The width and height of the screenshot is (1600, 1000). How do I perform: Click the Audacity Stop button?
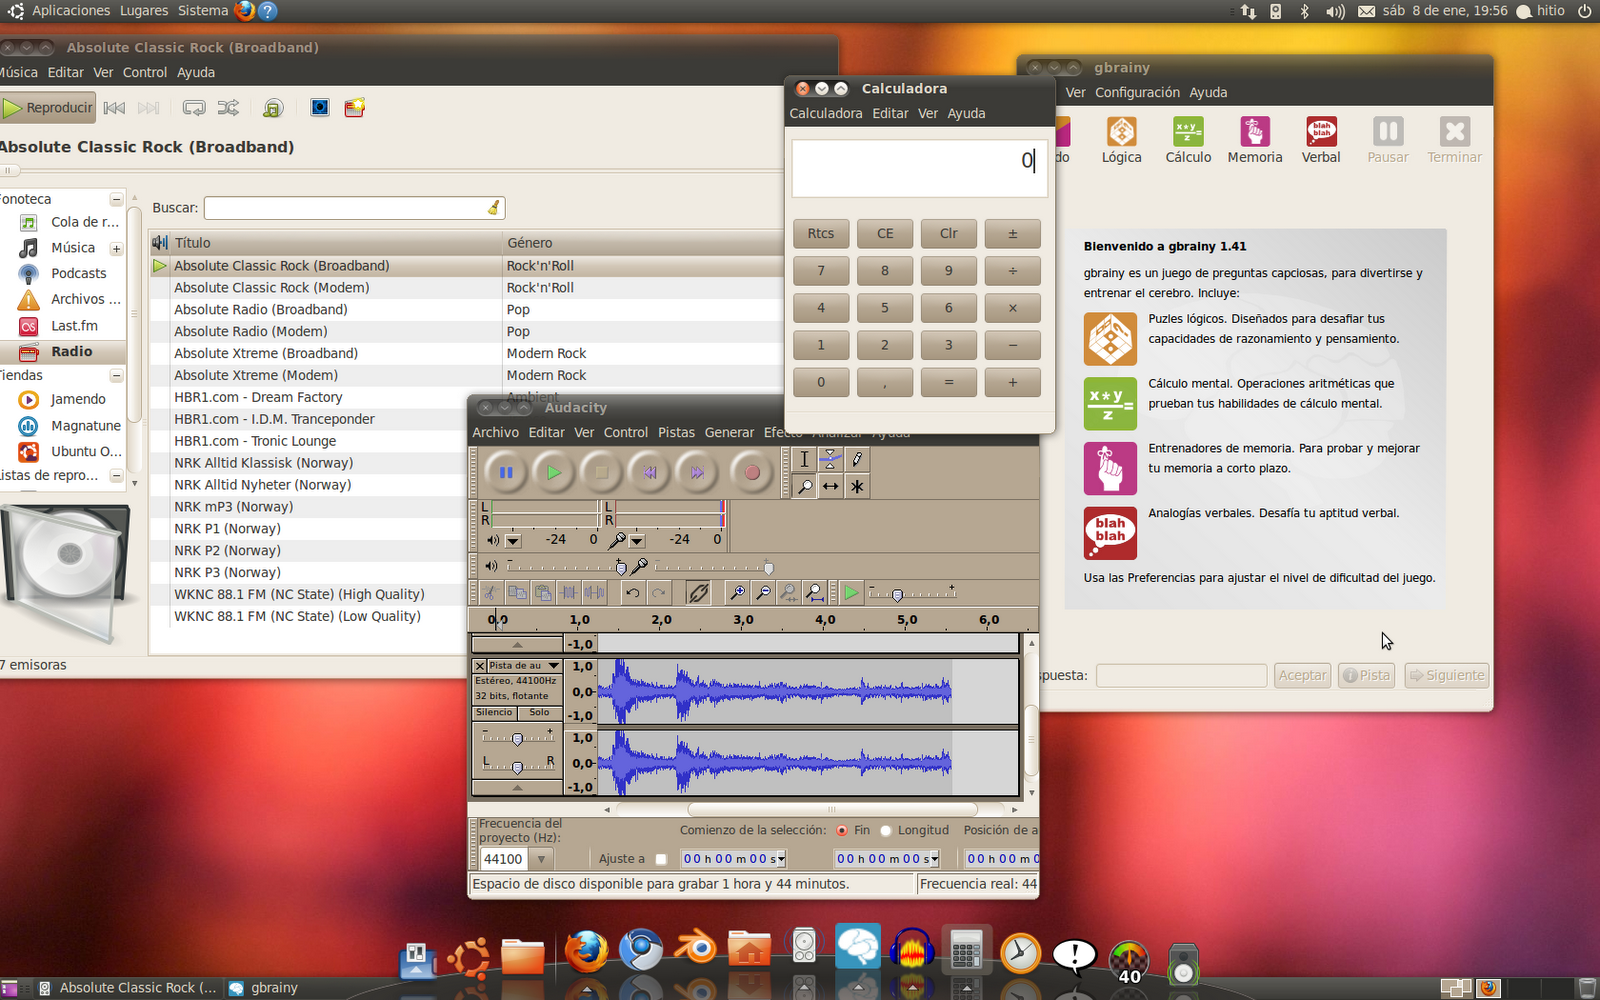pos(602,472)
